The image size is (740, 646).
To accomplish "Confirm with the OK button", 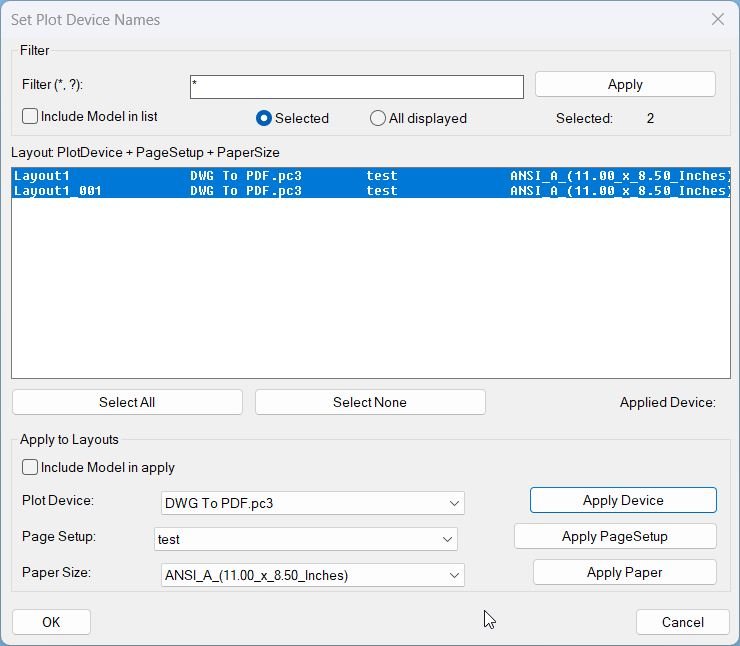I will coord(51,622).
